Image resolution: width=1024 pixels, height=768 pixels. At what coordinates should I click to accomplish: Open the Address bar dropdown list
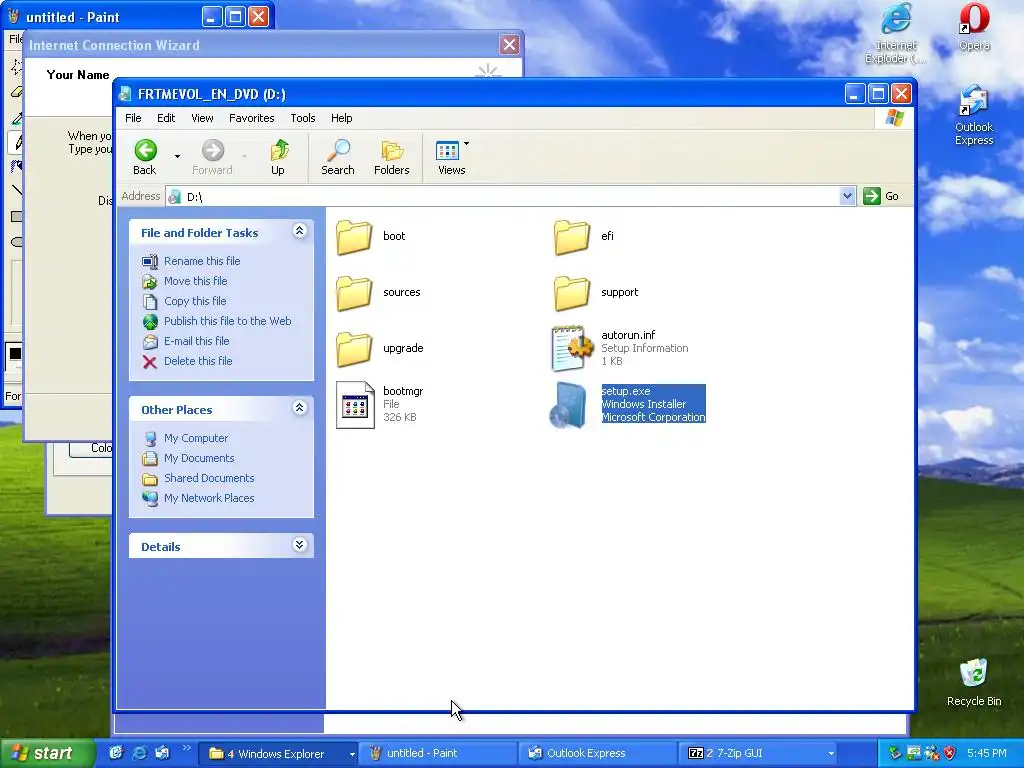click(847, 196)
